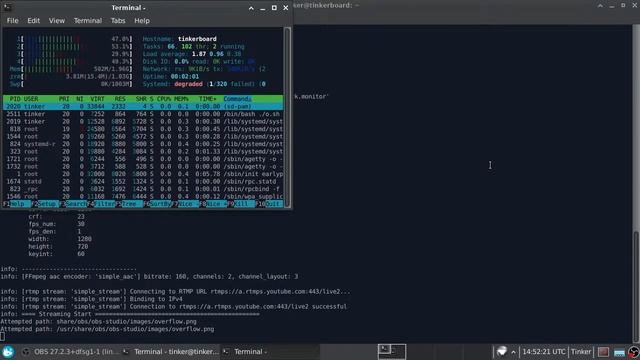The width and height of the screenshot is (640, 360).
Task: Click the 'Binding to IPv4' log line
Action: (91, 299)
